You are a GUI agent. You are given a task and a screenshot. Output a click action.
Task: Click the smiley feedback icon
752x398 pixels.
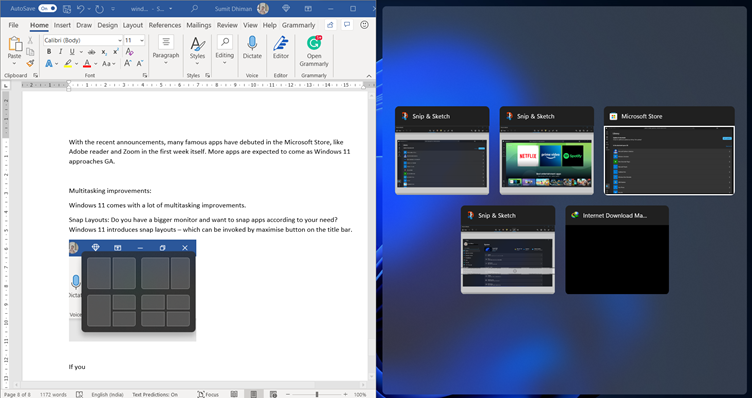pyautogui.click(x=364, y=24)
